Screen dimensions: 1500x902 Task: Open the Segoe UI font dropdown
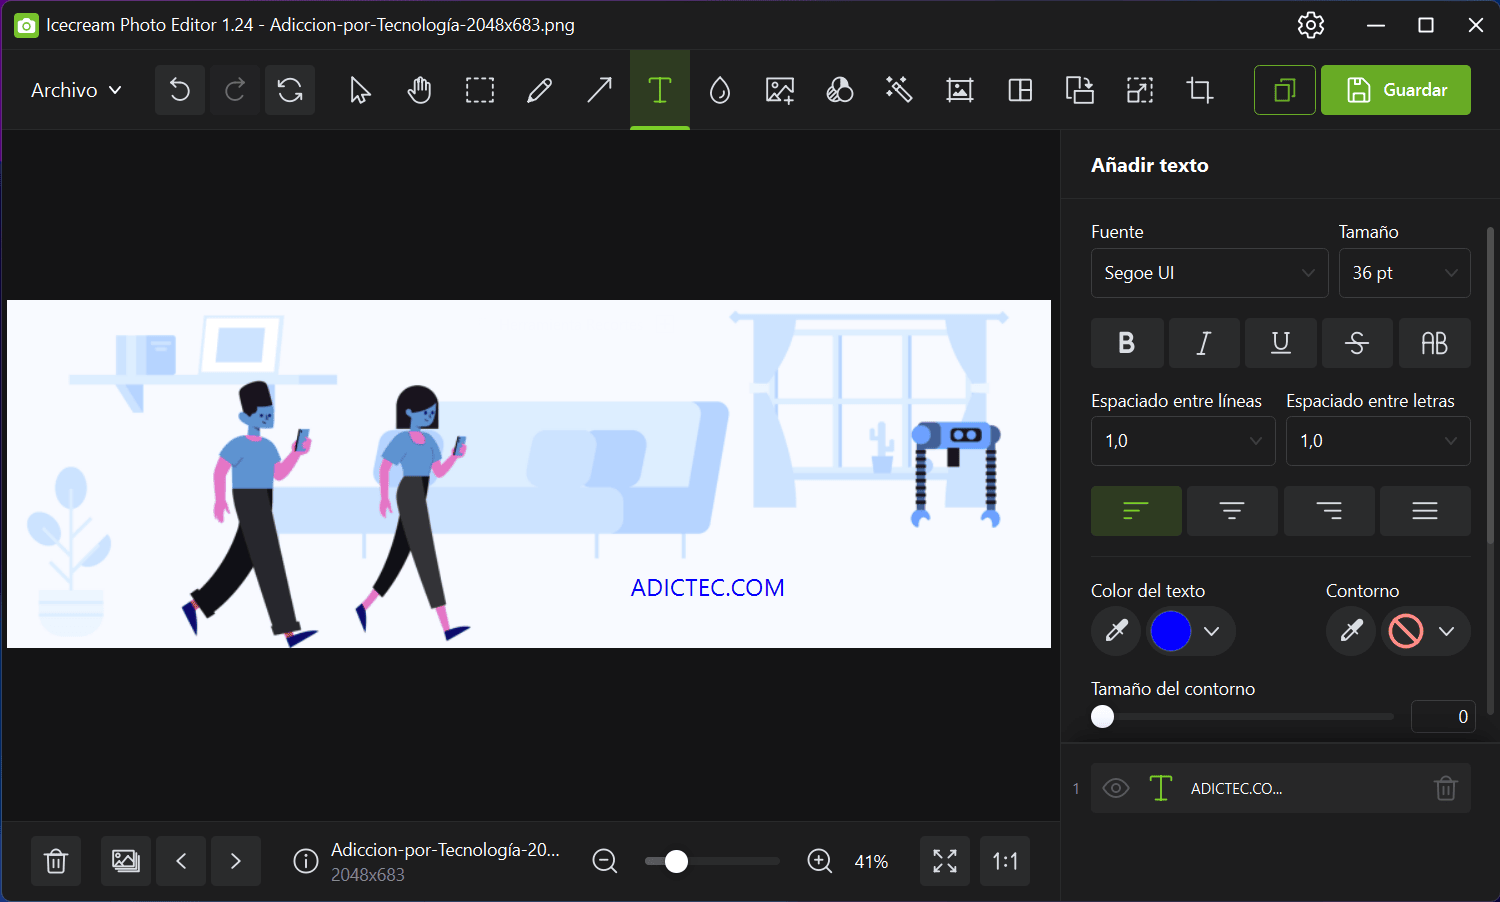point(1209,273)
